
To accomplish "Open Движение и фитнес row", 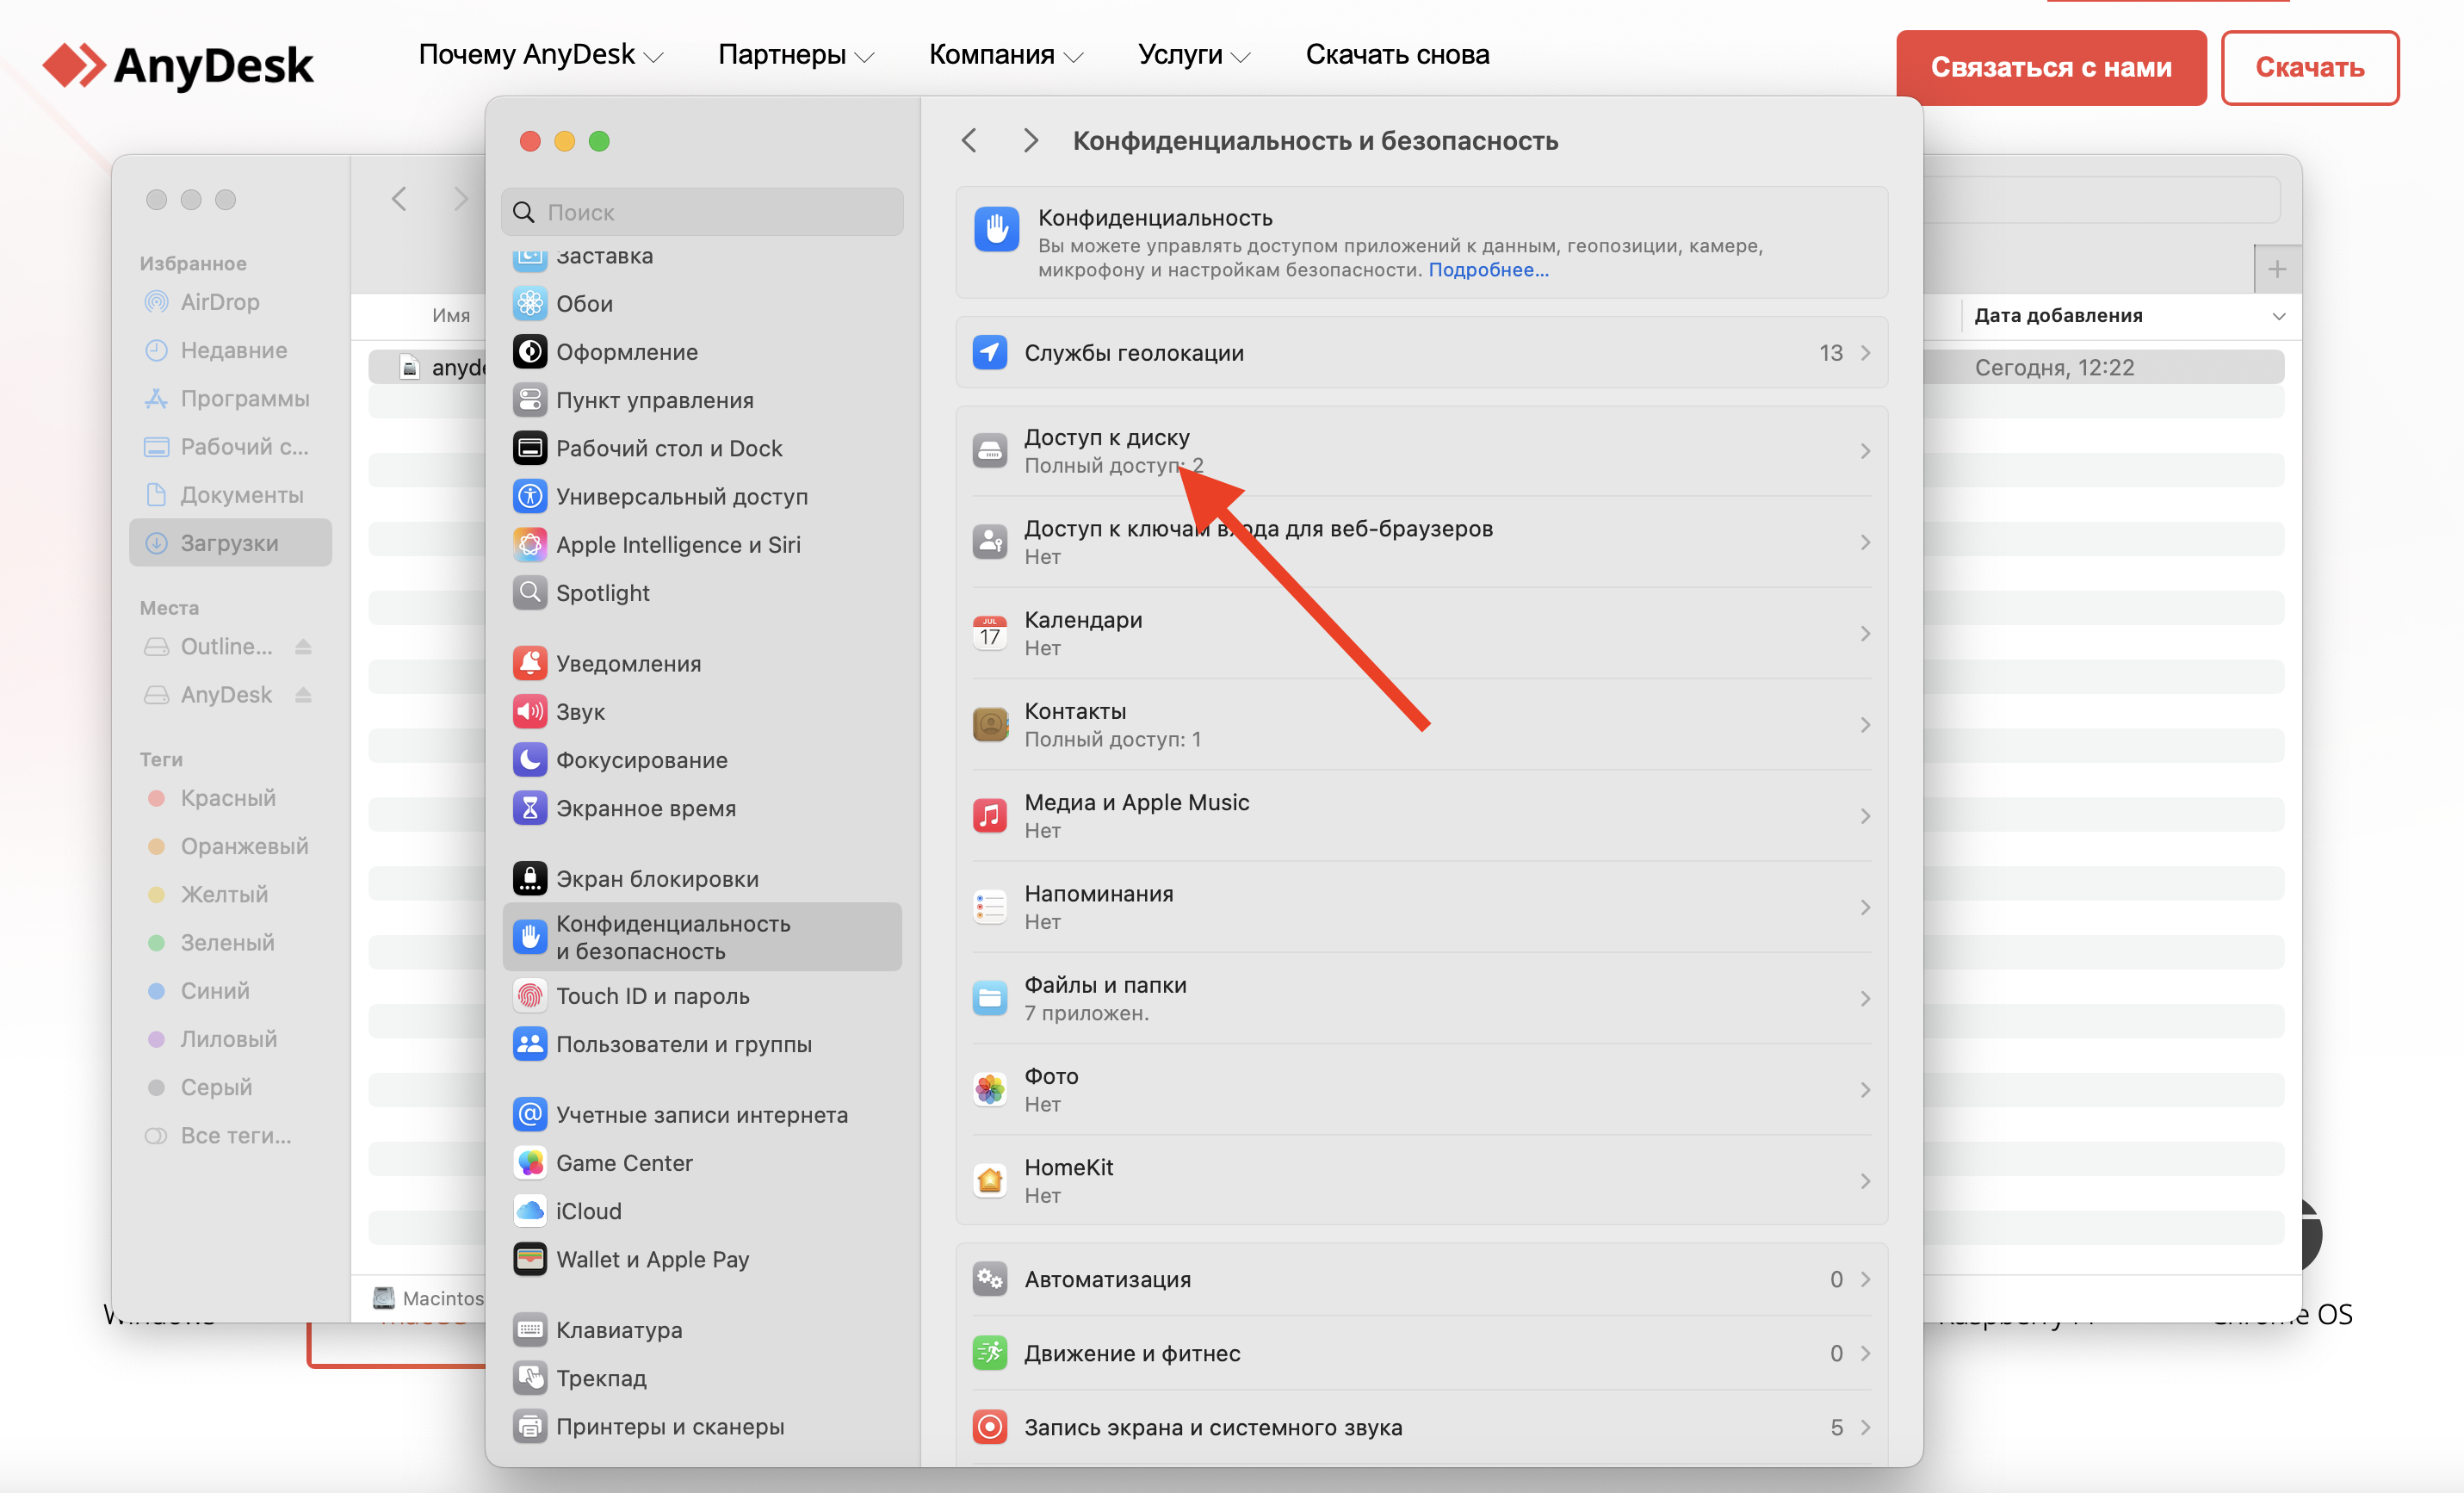I will (1421, 1353).
